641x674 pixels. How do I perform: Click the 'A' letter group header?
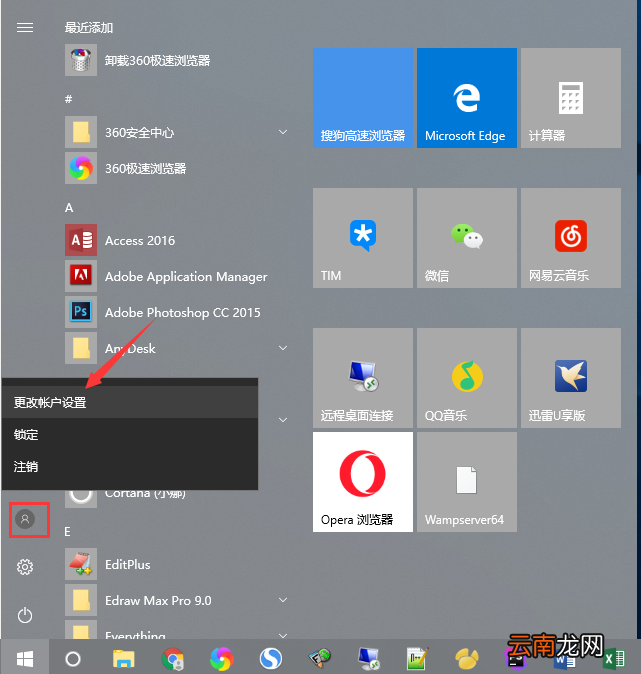pos(69,208)
